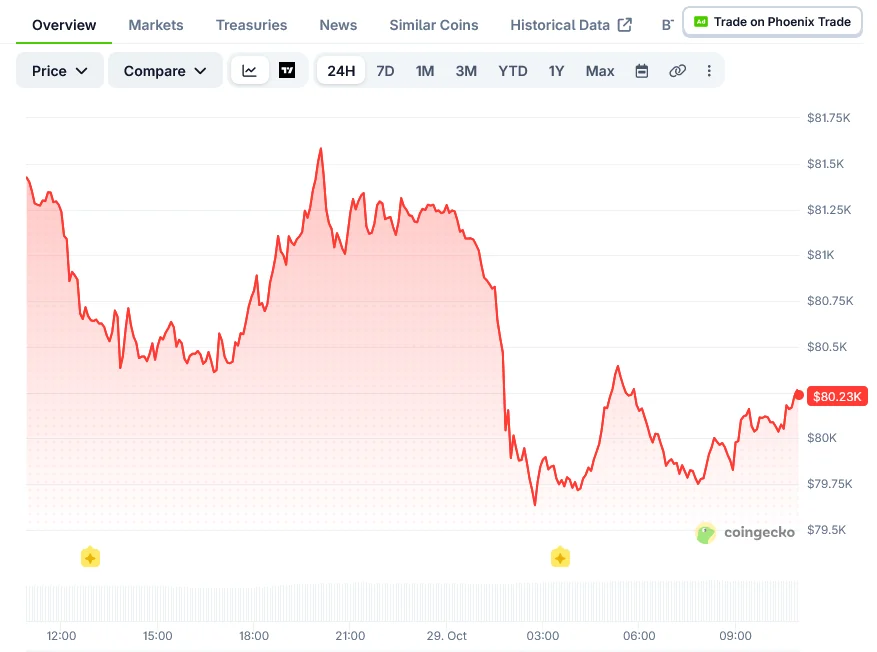Expand the Price dropdown
The image size is (877, 652).
60,71
